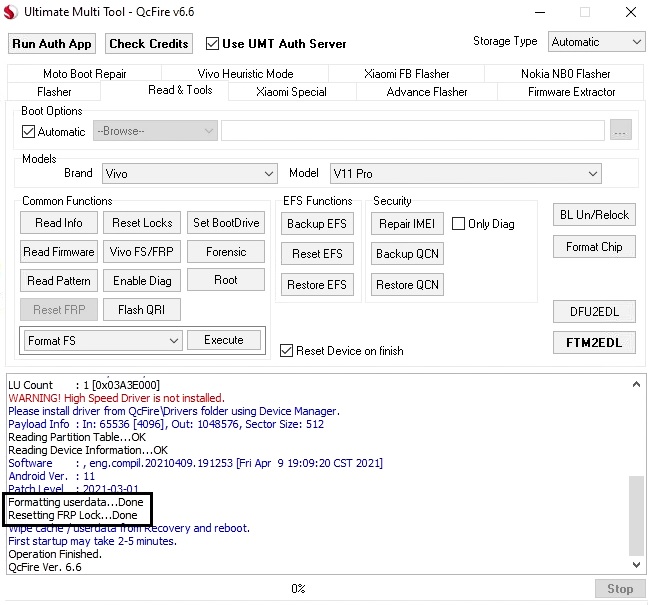Click the Enable Diag button
The width and height of the screenshot is (654, 605).
[x=142, y=281]
